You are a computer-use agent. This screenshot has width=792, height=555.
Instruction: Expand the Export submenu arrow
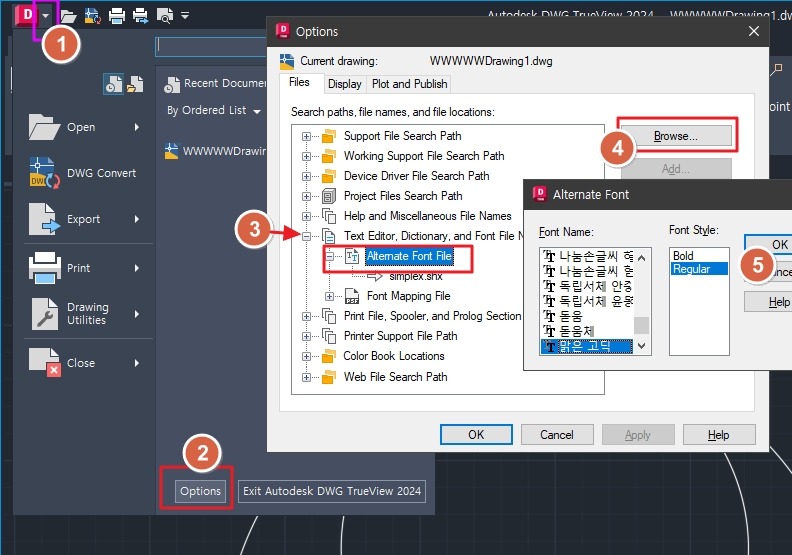click(137, 219)
